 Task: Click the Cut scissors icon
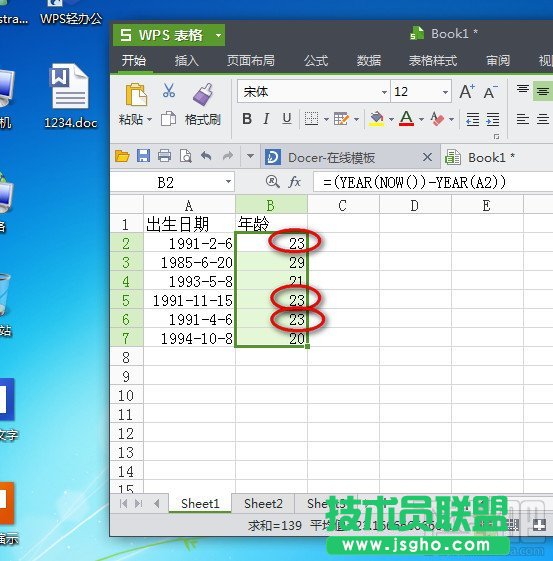click(168, 91)
